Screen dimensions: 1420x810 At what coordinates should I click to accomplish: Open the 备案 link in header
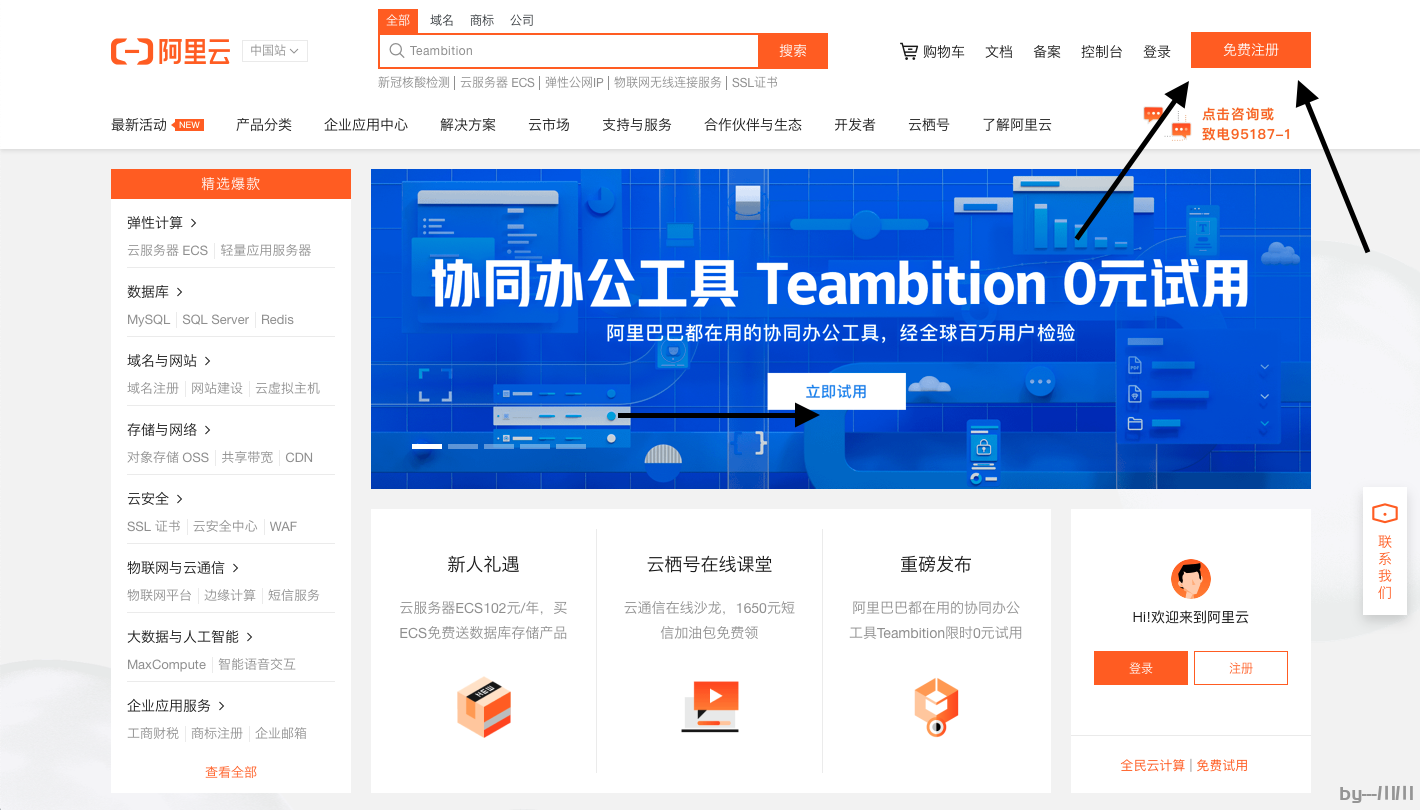pyautogui.click(x=1047, y=52)
